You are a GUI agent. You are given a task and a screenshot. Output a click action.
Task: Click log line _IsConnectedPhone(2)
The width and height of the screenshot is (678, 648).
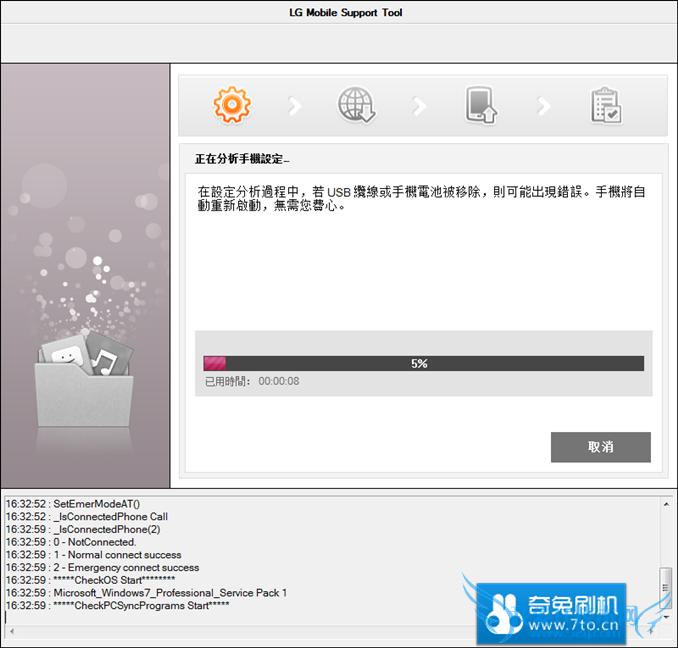click(x=83, y=530)
